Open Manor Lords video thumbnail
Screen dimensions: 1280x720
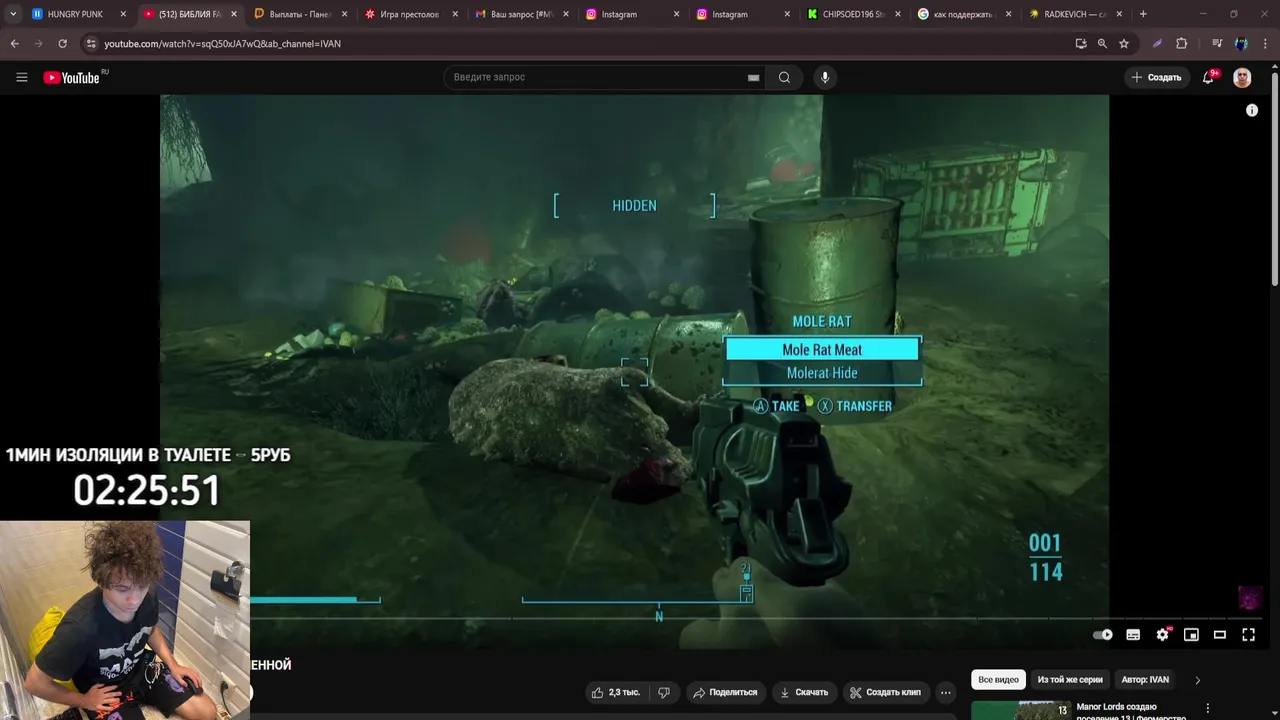(x=1020, y=709)
